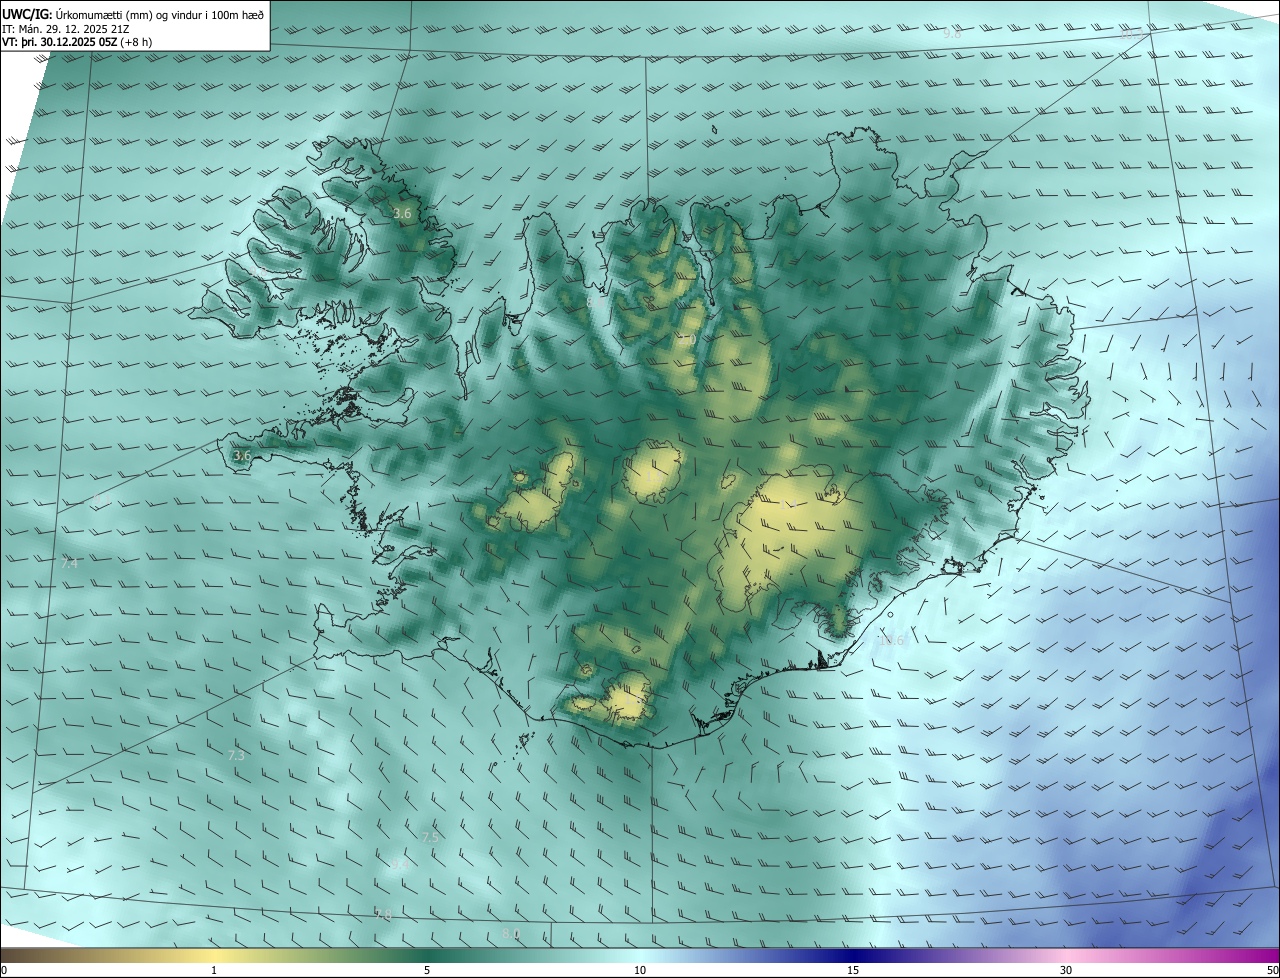
Task: Click the colorbar tick label 0
Action: [3, 970]
